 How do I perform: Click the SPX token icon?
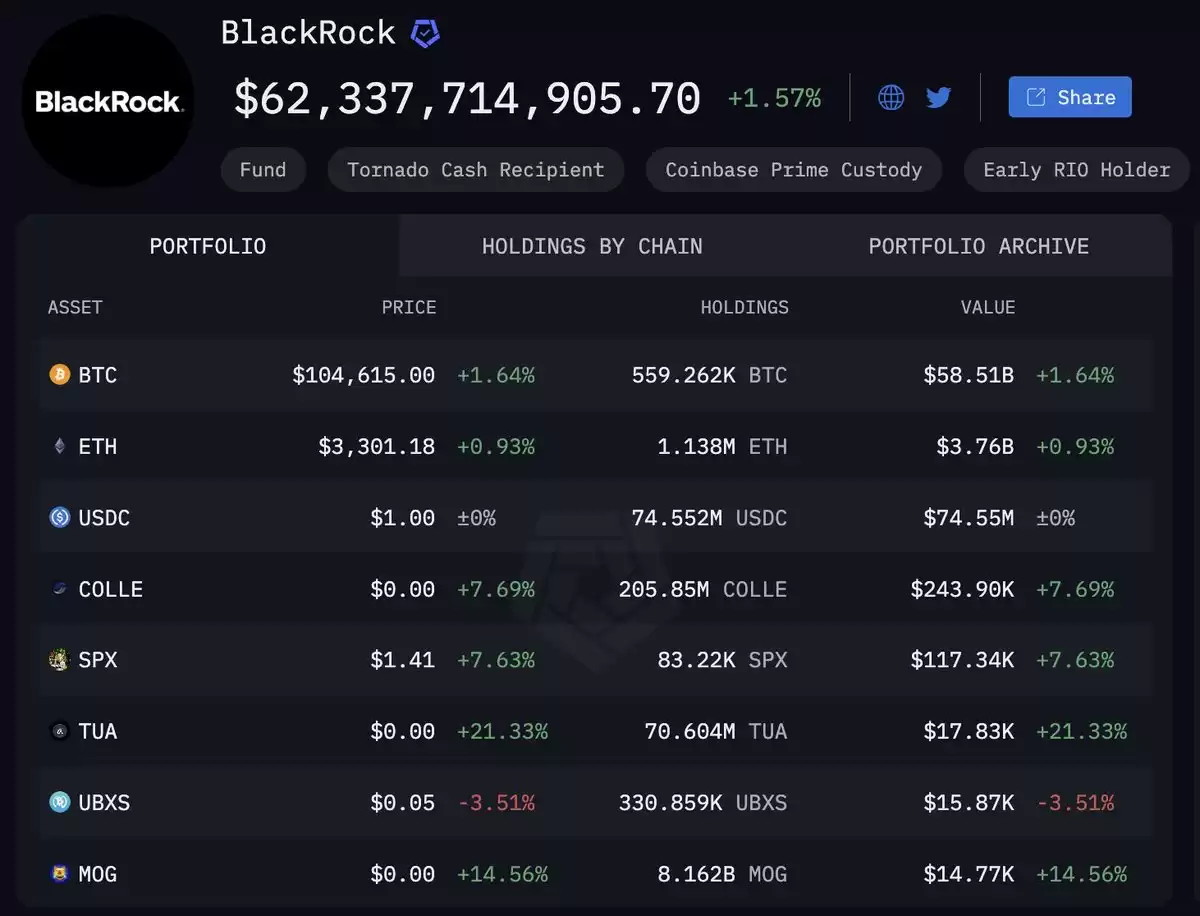[60, 660]
